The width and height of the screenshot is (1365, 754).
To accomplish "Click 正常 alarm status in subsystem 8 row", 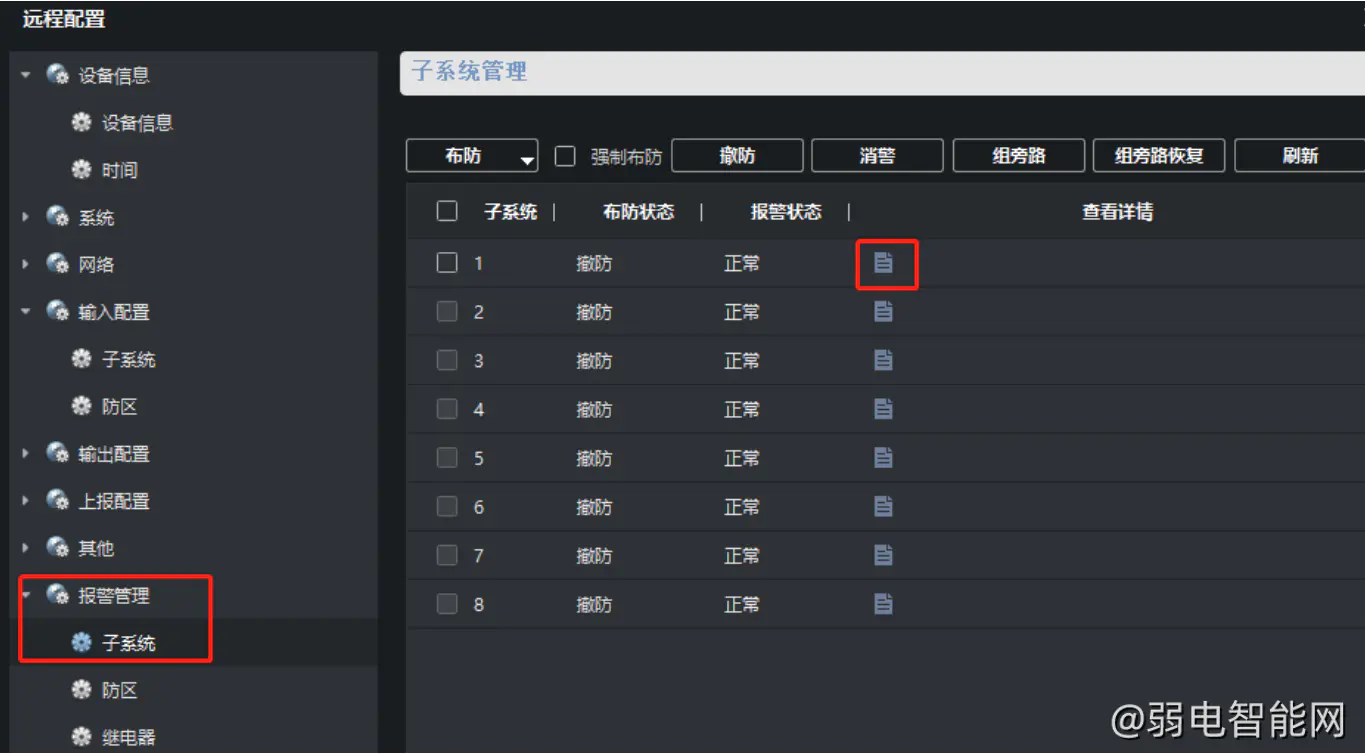I will (x=742, y=604).
